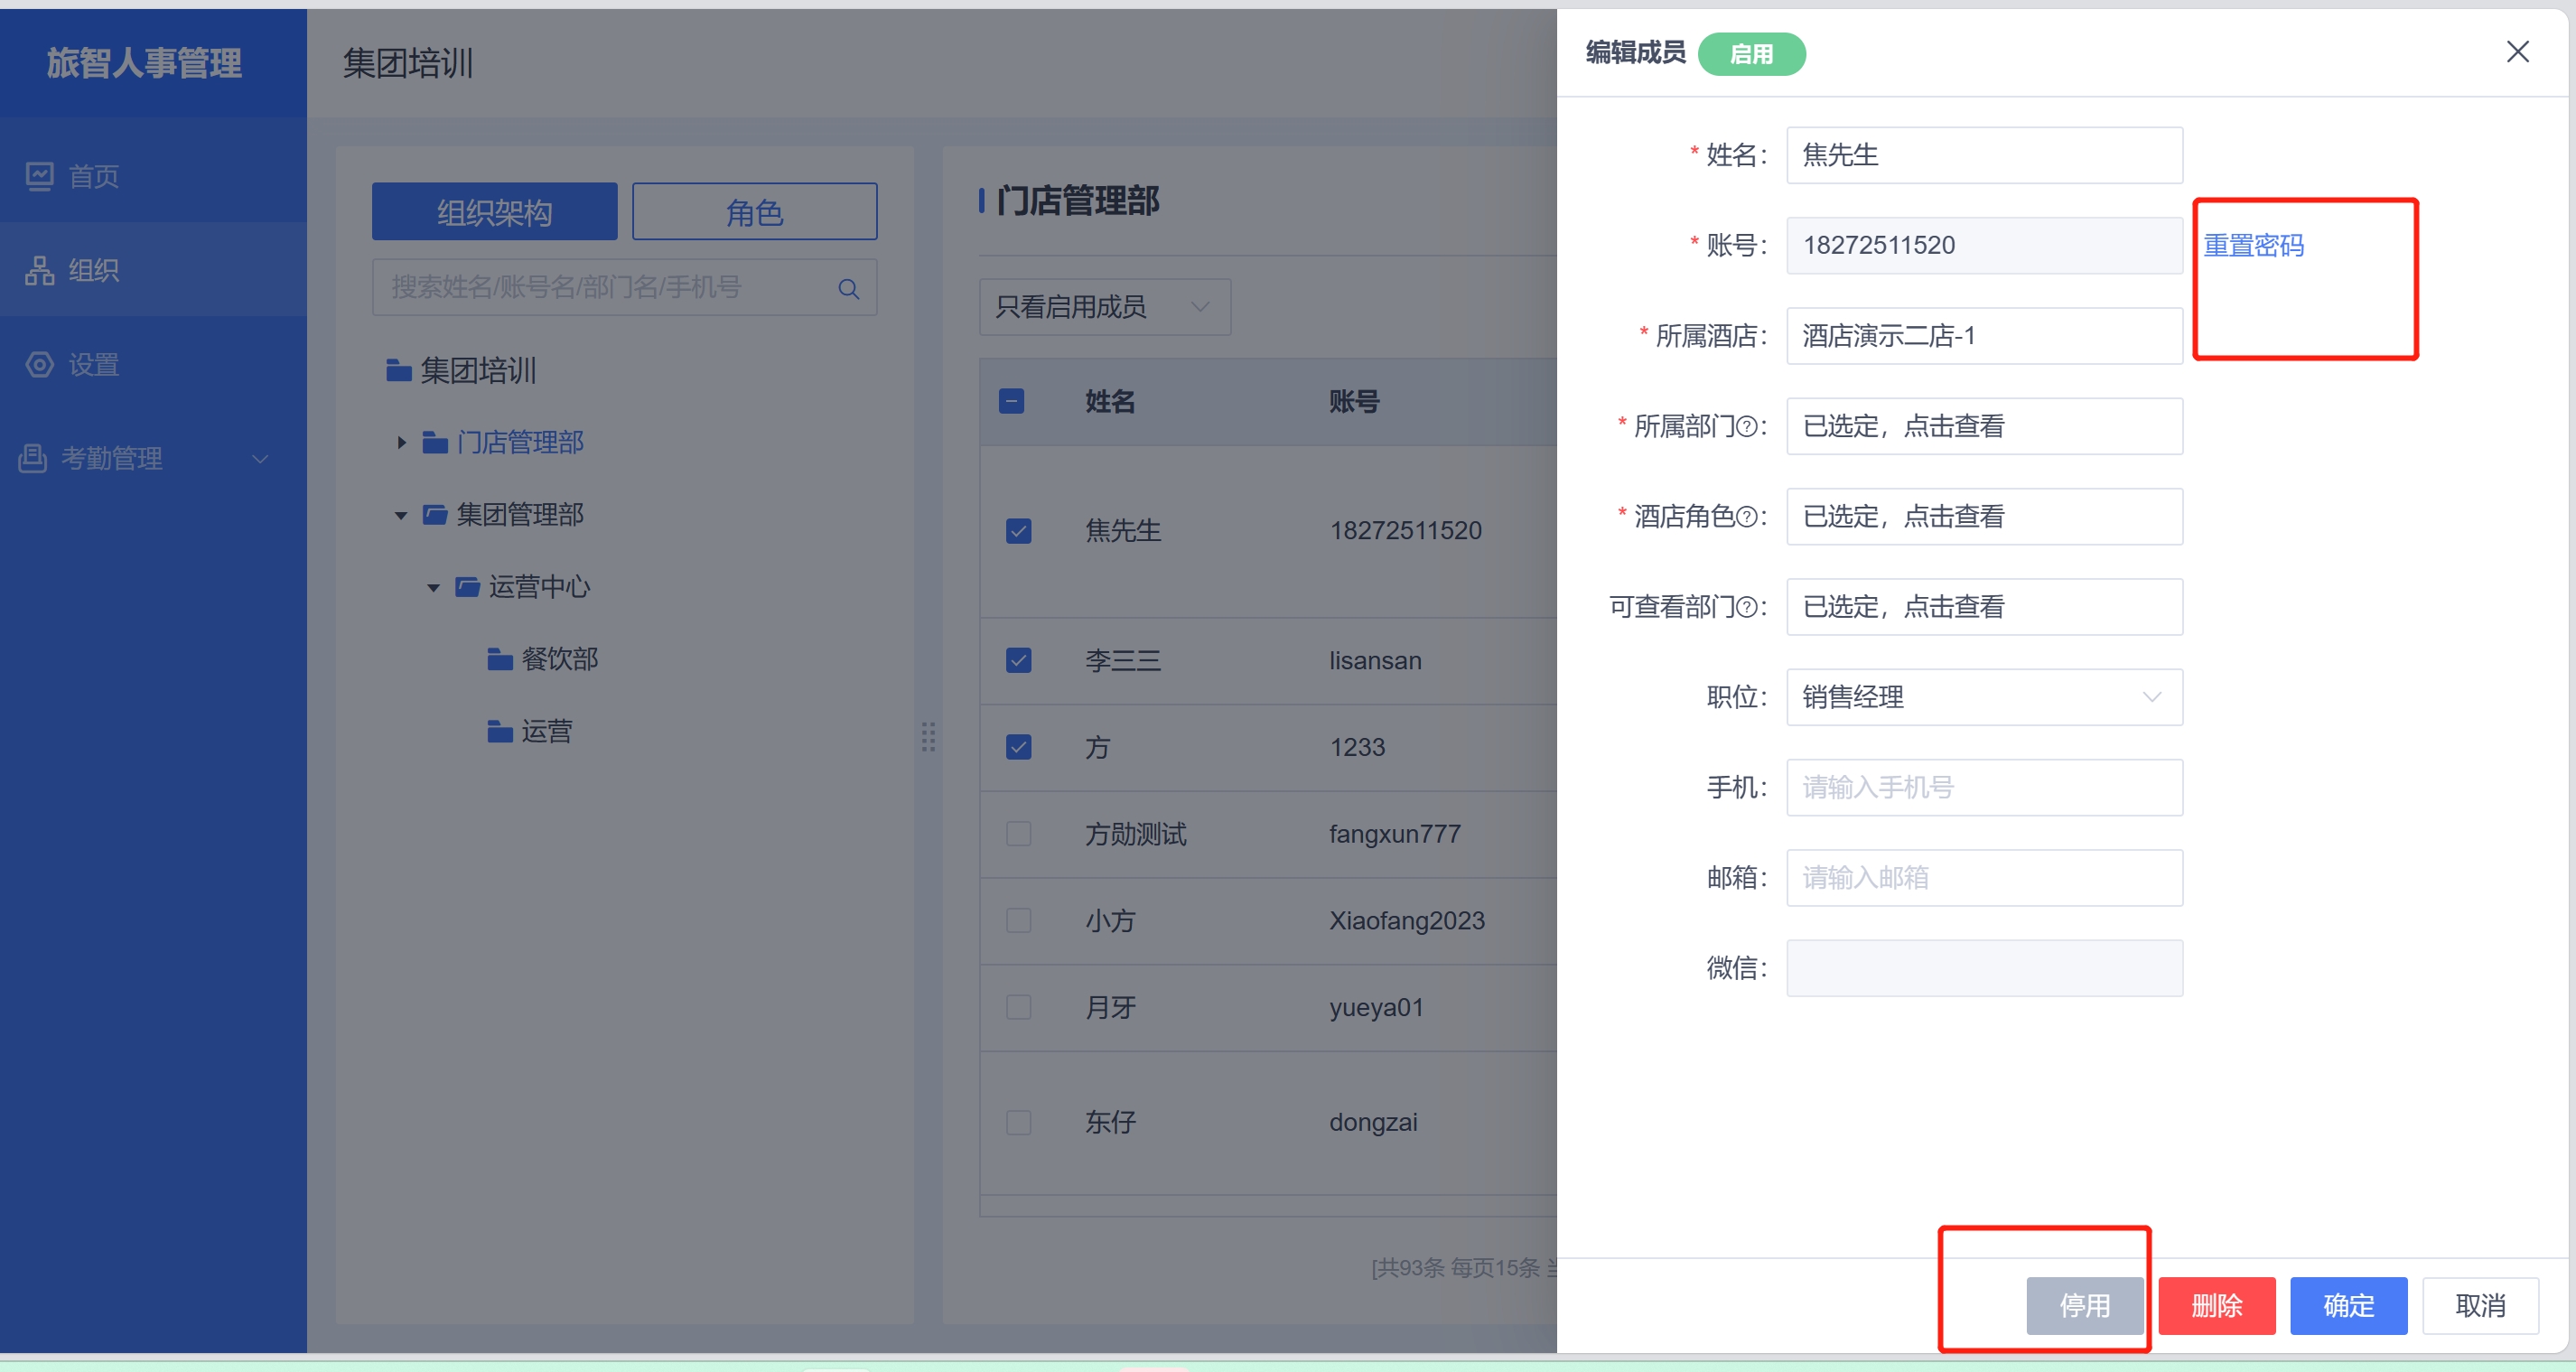
Task: Click help icon next to 可查看部门
Action: [x=1746, y=607]
